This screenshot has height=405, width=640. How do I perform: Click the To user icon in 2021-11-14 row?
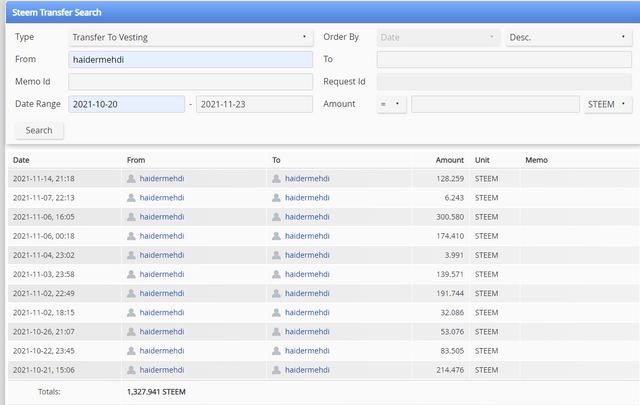point(276,178)
